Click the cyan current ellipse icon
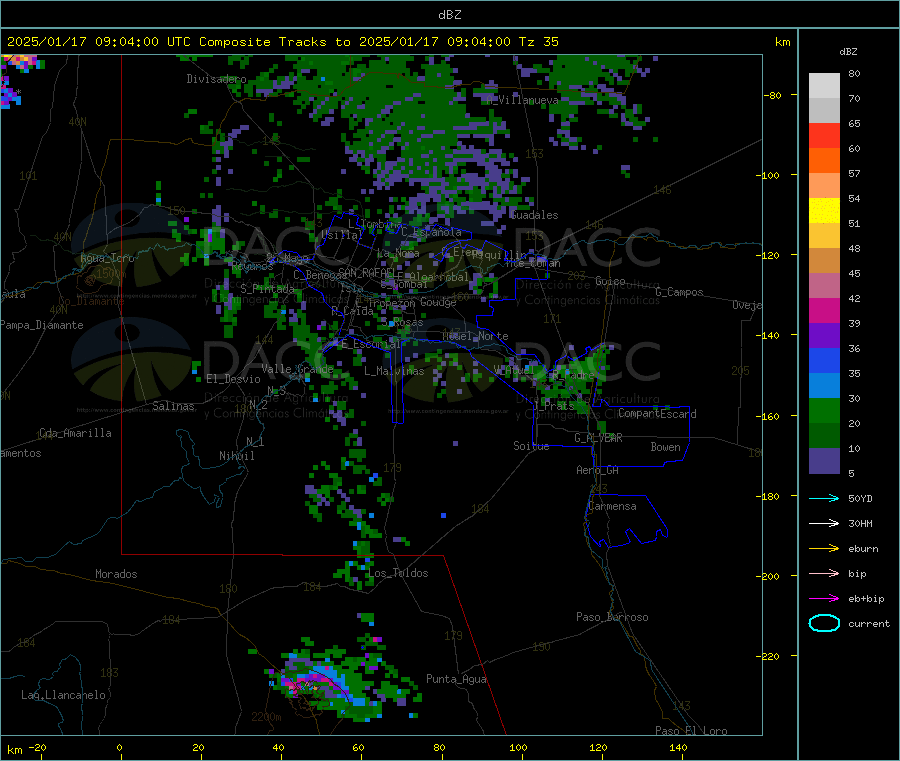The image size is (900, 761). coord(824,623)
